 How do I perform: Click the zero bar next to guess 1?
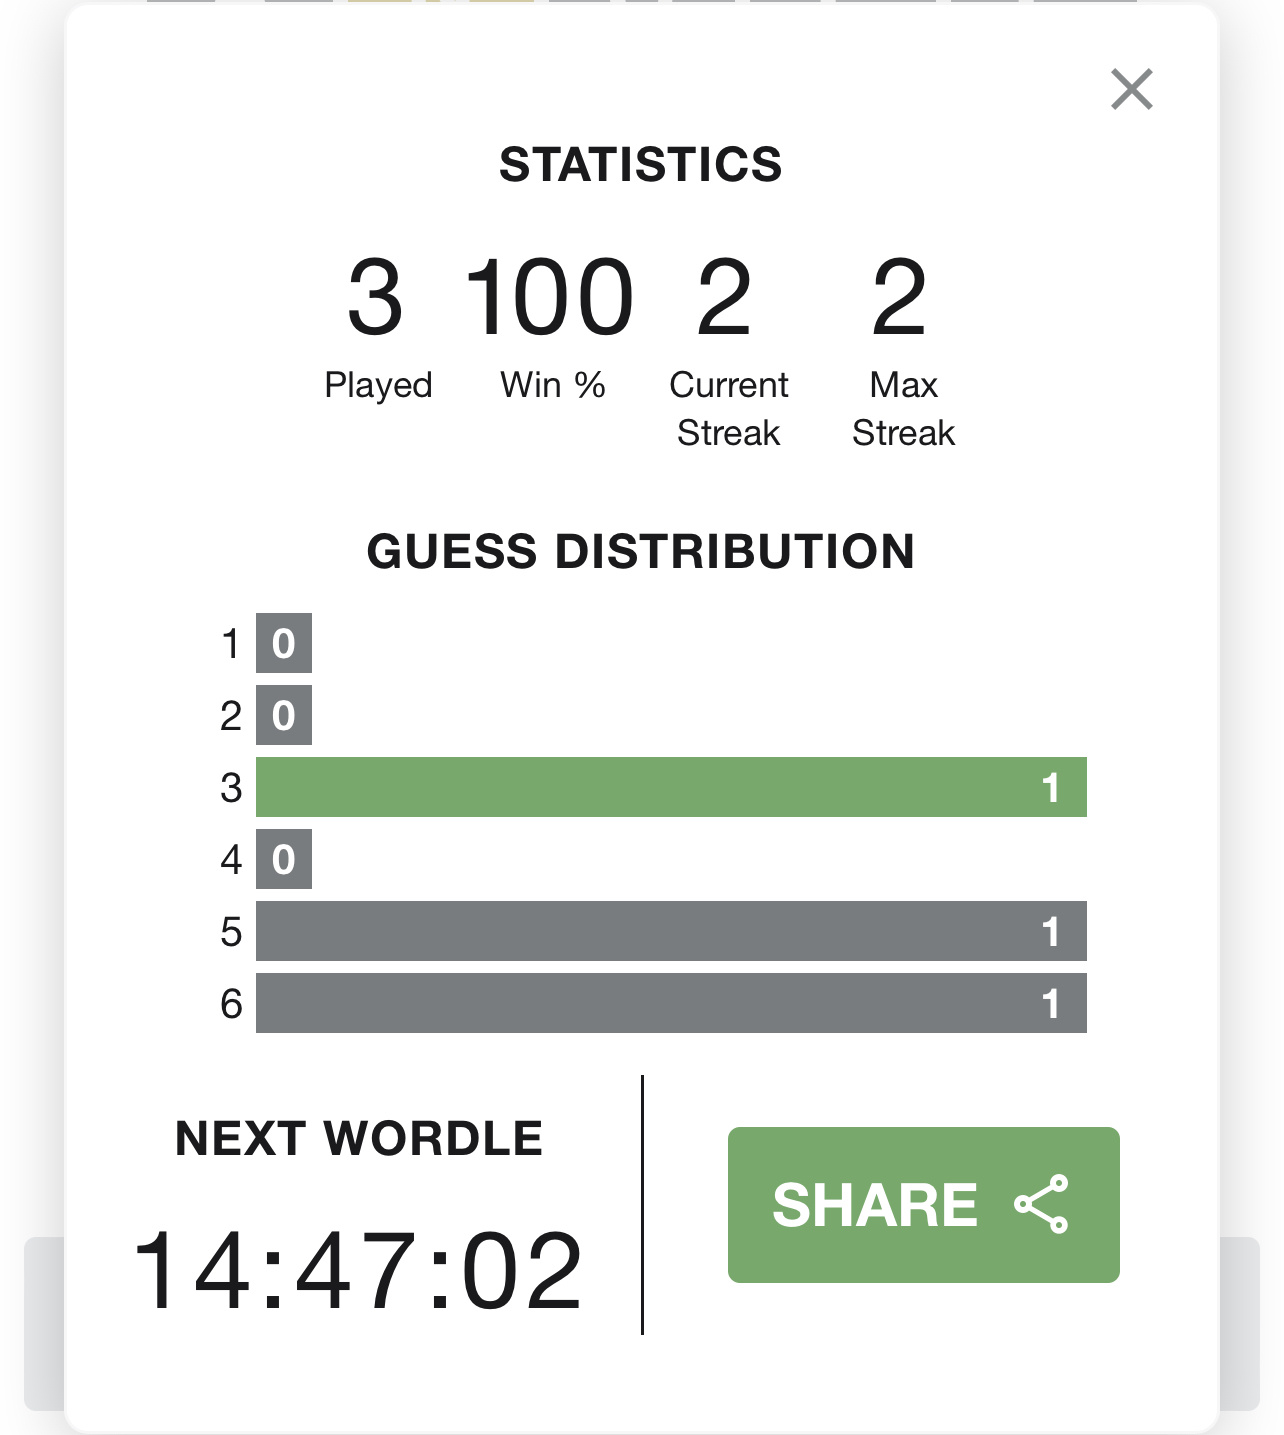click(x=284, y=643)
